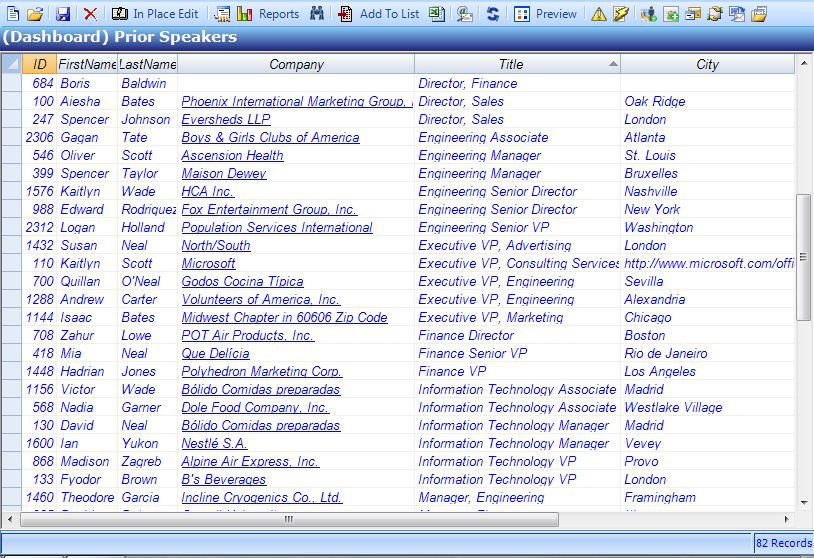
Task: Open the Nestlé S.A. link
Action: point(214,443)
